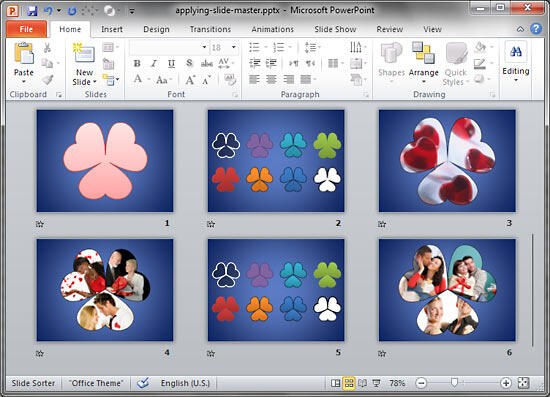Toggle Italic formatting
This screenshot has height=397, width=550.
tap(154, 63)
